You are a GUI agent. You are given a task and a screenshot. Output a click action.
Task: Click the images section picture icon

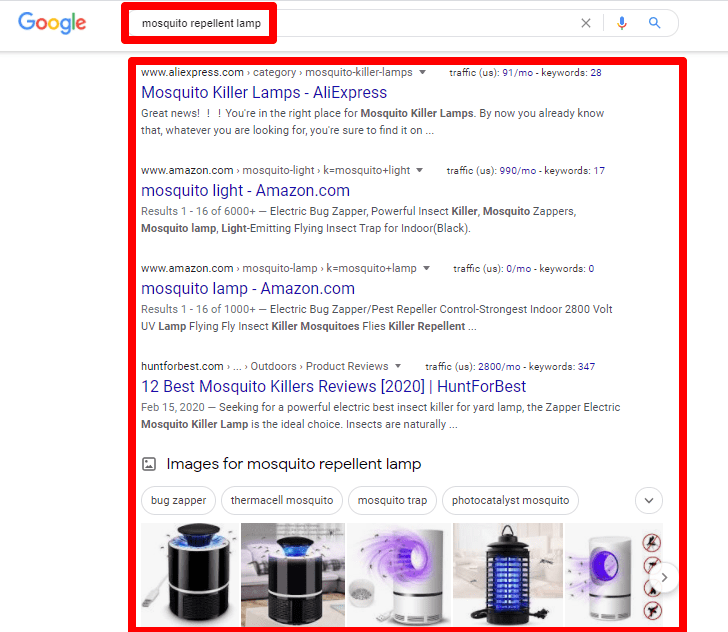tap(149, 464)
